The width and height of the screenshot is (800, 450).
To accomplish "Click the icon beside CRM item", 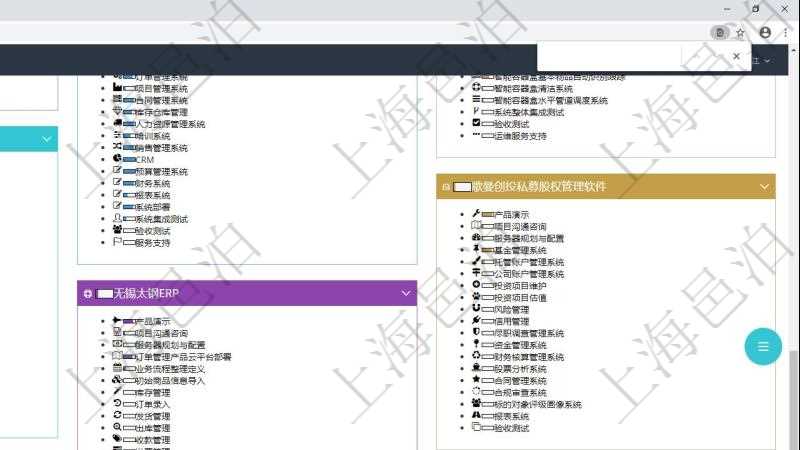I will click(117, 159).
